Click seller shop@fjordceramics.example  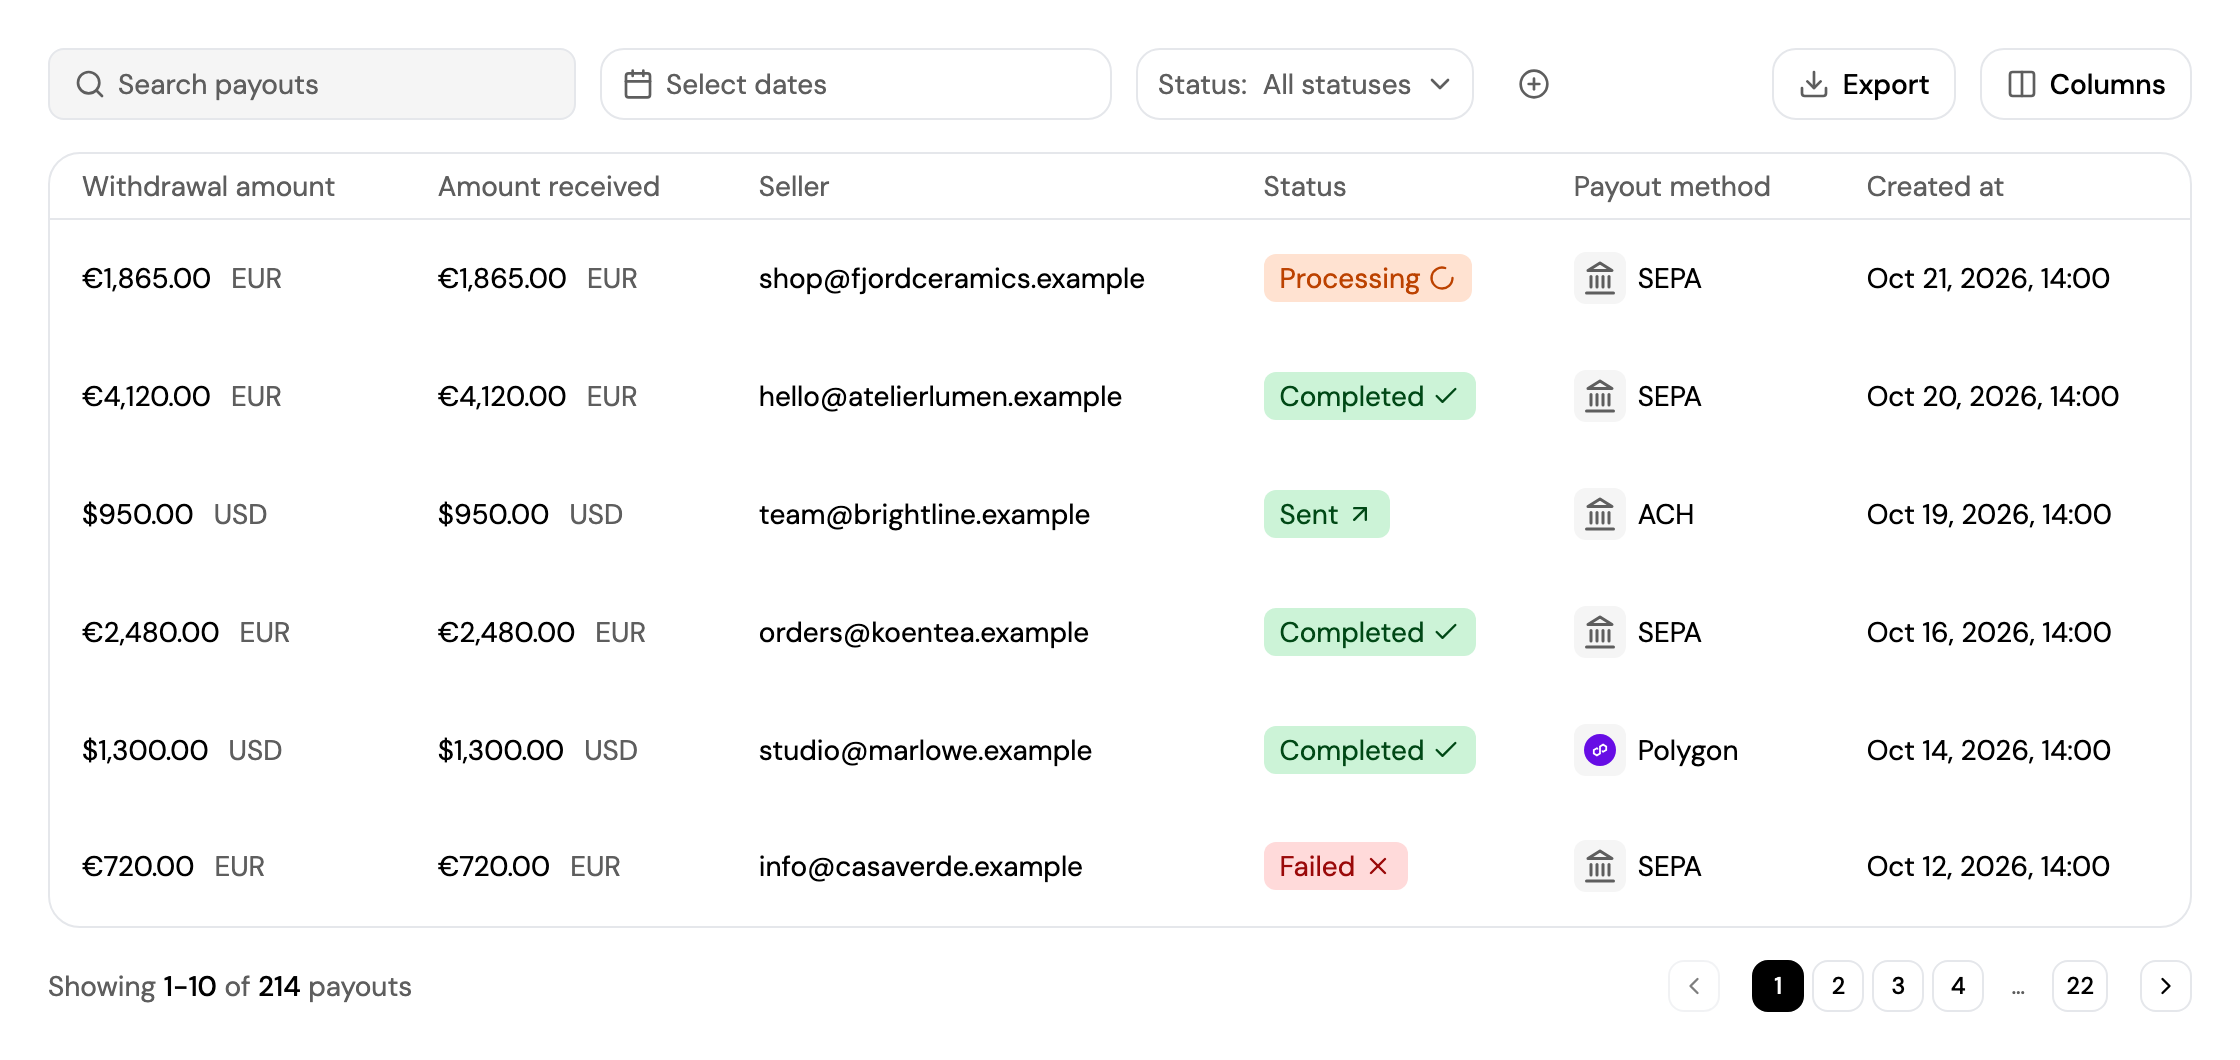pyautogui.click(x=951, y=278)
